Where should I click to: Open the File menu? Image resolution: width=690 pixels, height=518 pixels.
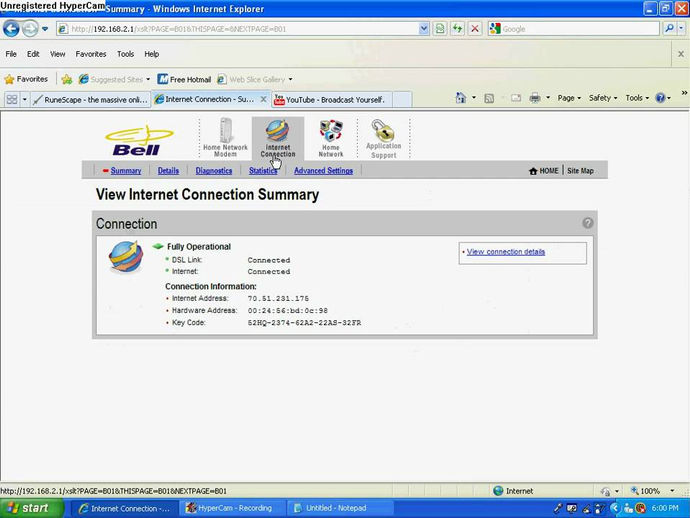[11, 54]
